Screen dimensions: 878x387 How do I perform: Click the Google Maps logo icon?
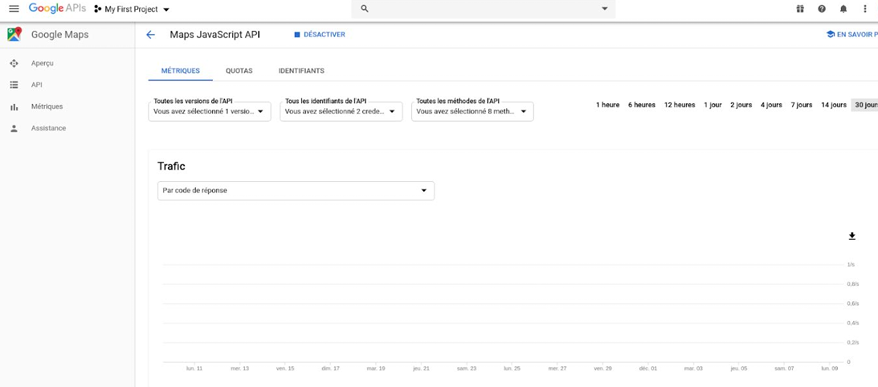tap(15, 34)
